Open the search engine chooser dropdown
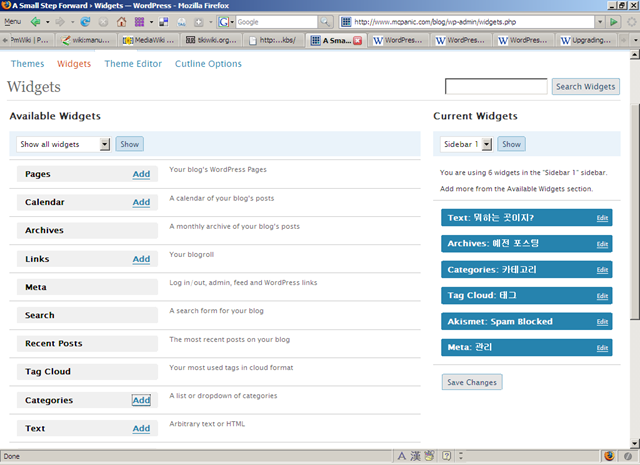The image size is (640, 465). (232, 22)
